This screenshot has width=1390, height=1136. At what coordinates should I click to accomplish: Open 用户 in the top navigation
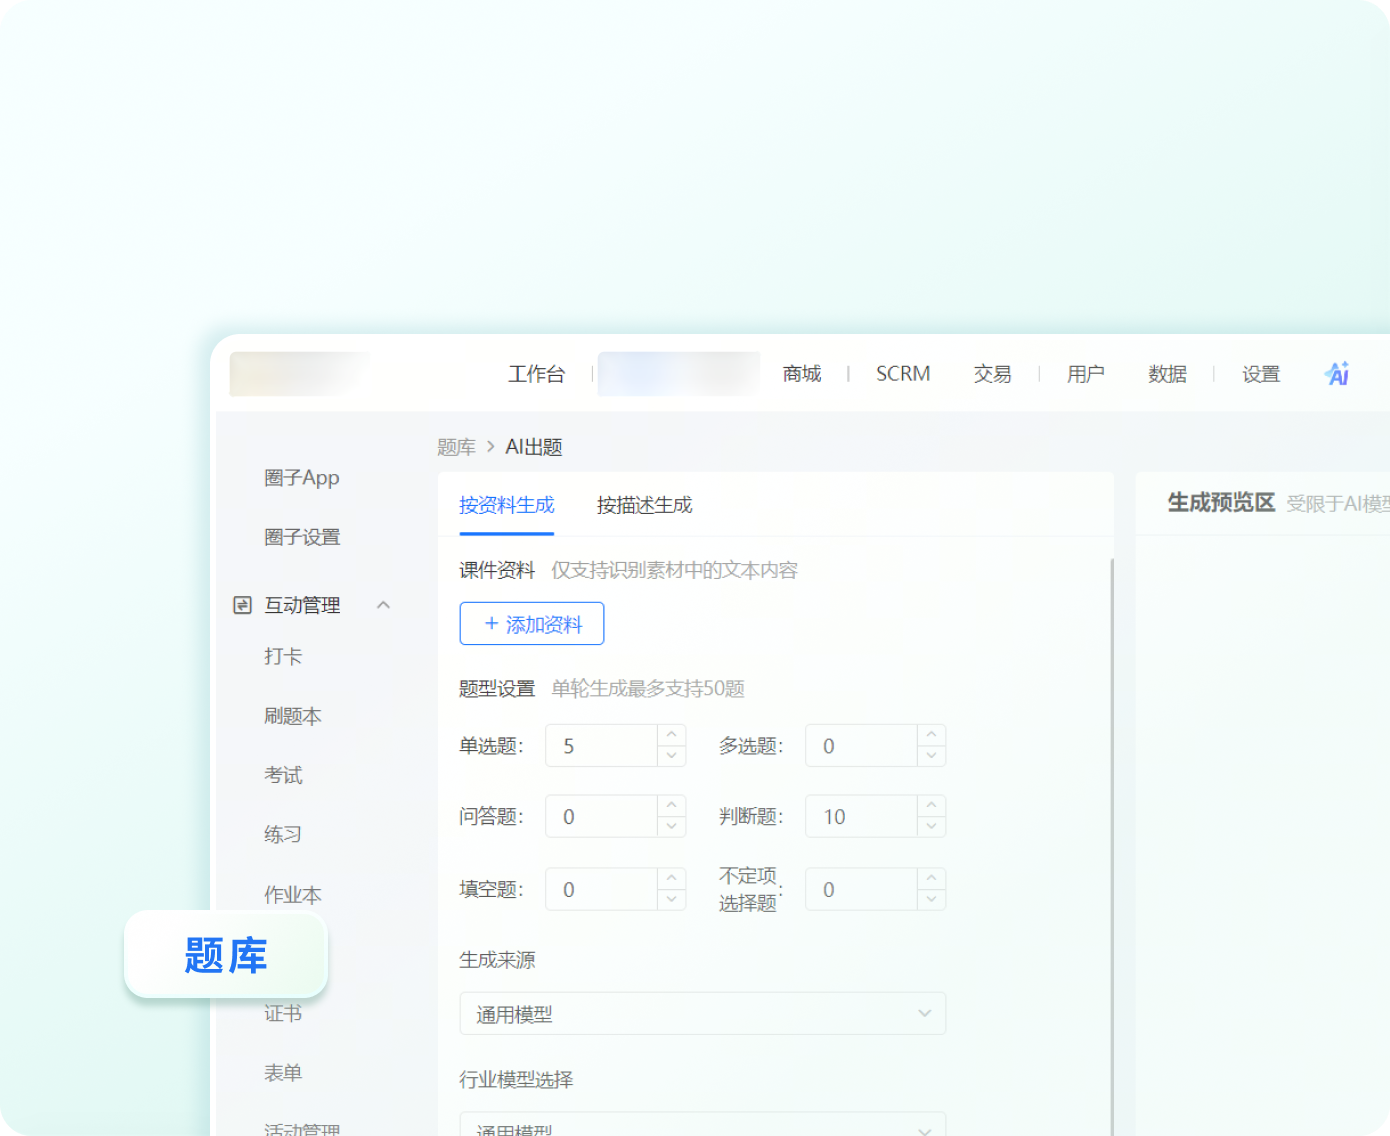pos(1086,374)
